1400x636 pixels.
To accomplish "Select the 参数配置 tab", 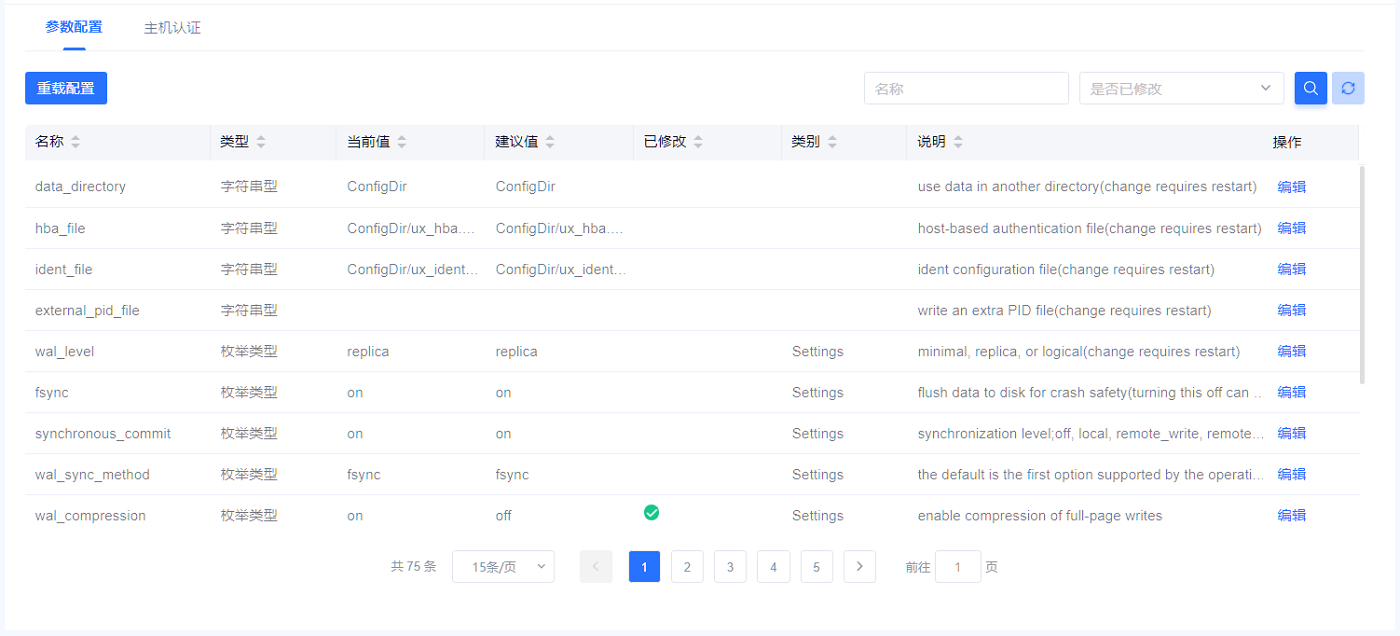I will pos(73,27).
